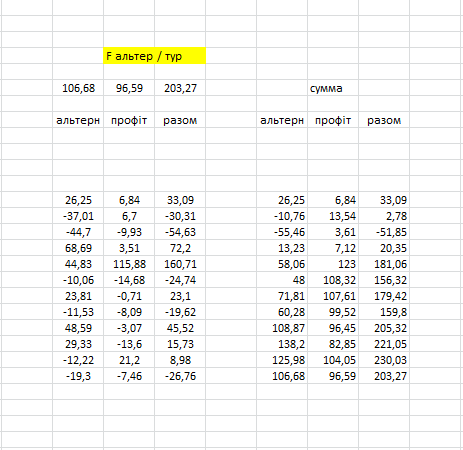Viewport: 463px width, 450px height.
Task: Select the cell with value 6,7
Action: point(129,216)
